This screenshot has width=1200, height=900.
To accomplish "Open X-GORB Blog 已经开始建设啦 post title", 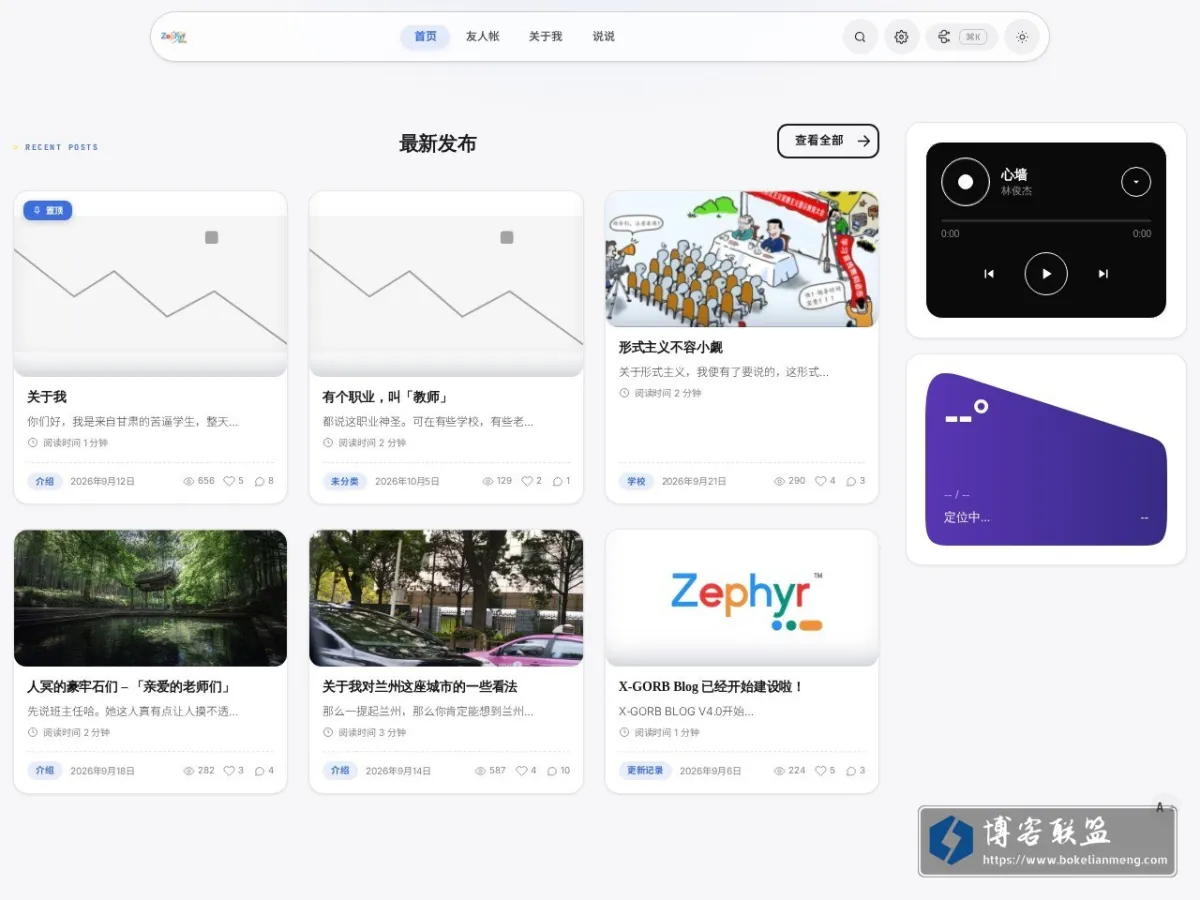I will [x=712, y=687].
